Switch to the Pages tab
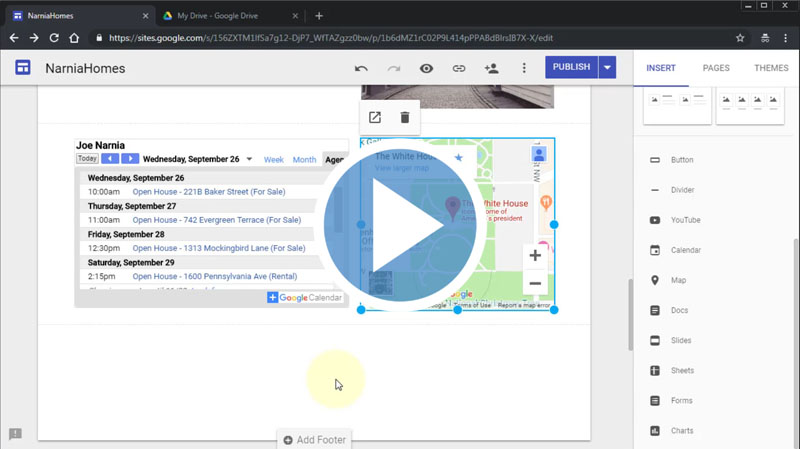 pyautogui.click(x=716, y=68)
